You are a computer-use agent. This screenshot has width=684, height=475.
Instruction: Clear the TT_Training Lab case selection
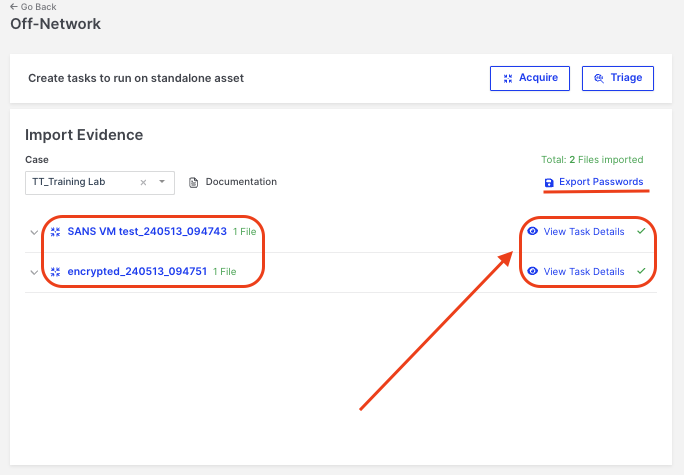tap(143, 182)
